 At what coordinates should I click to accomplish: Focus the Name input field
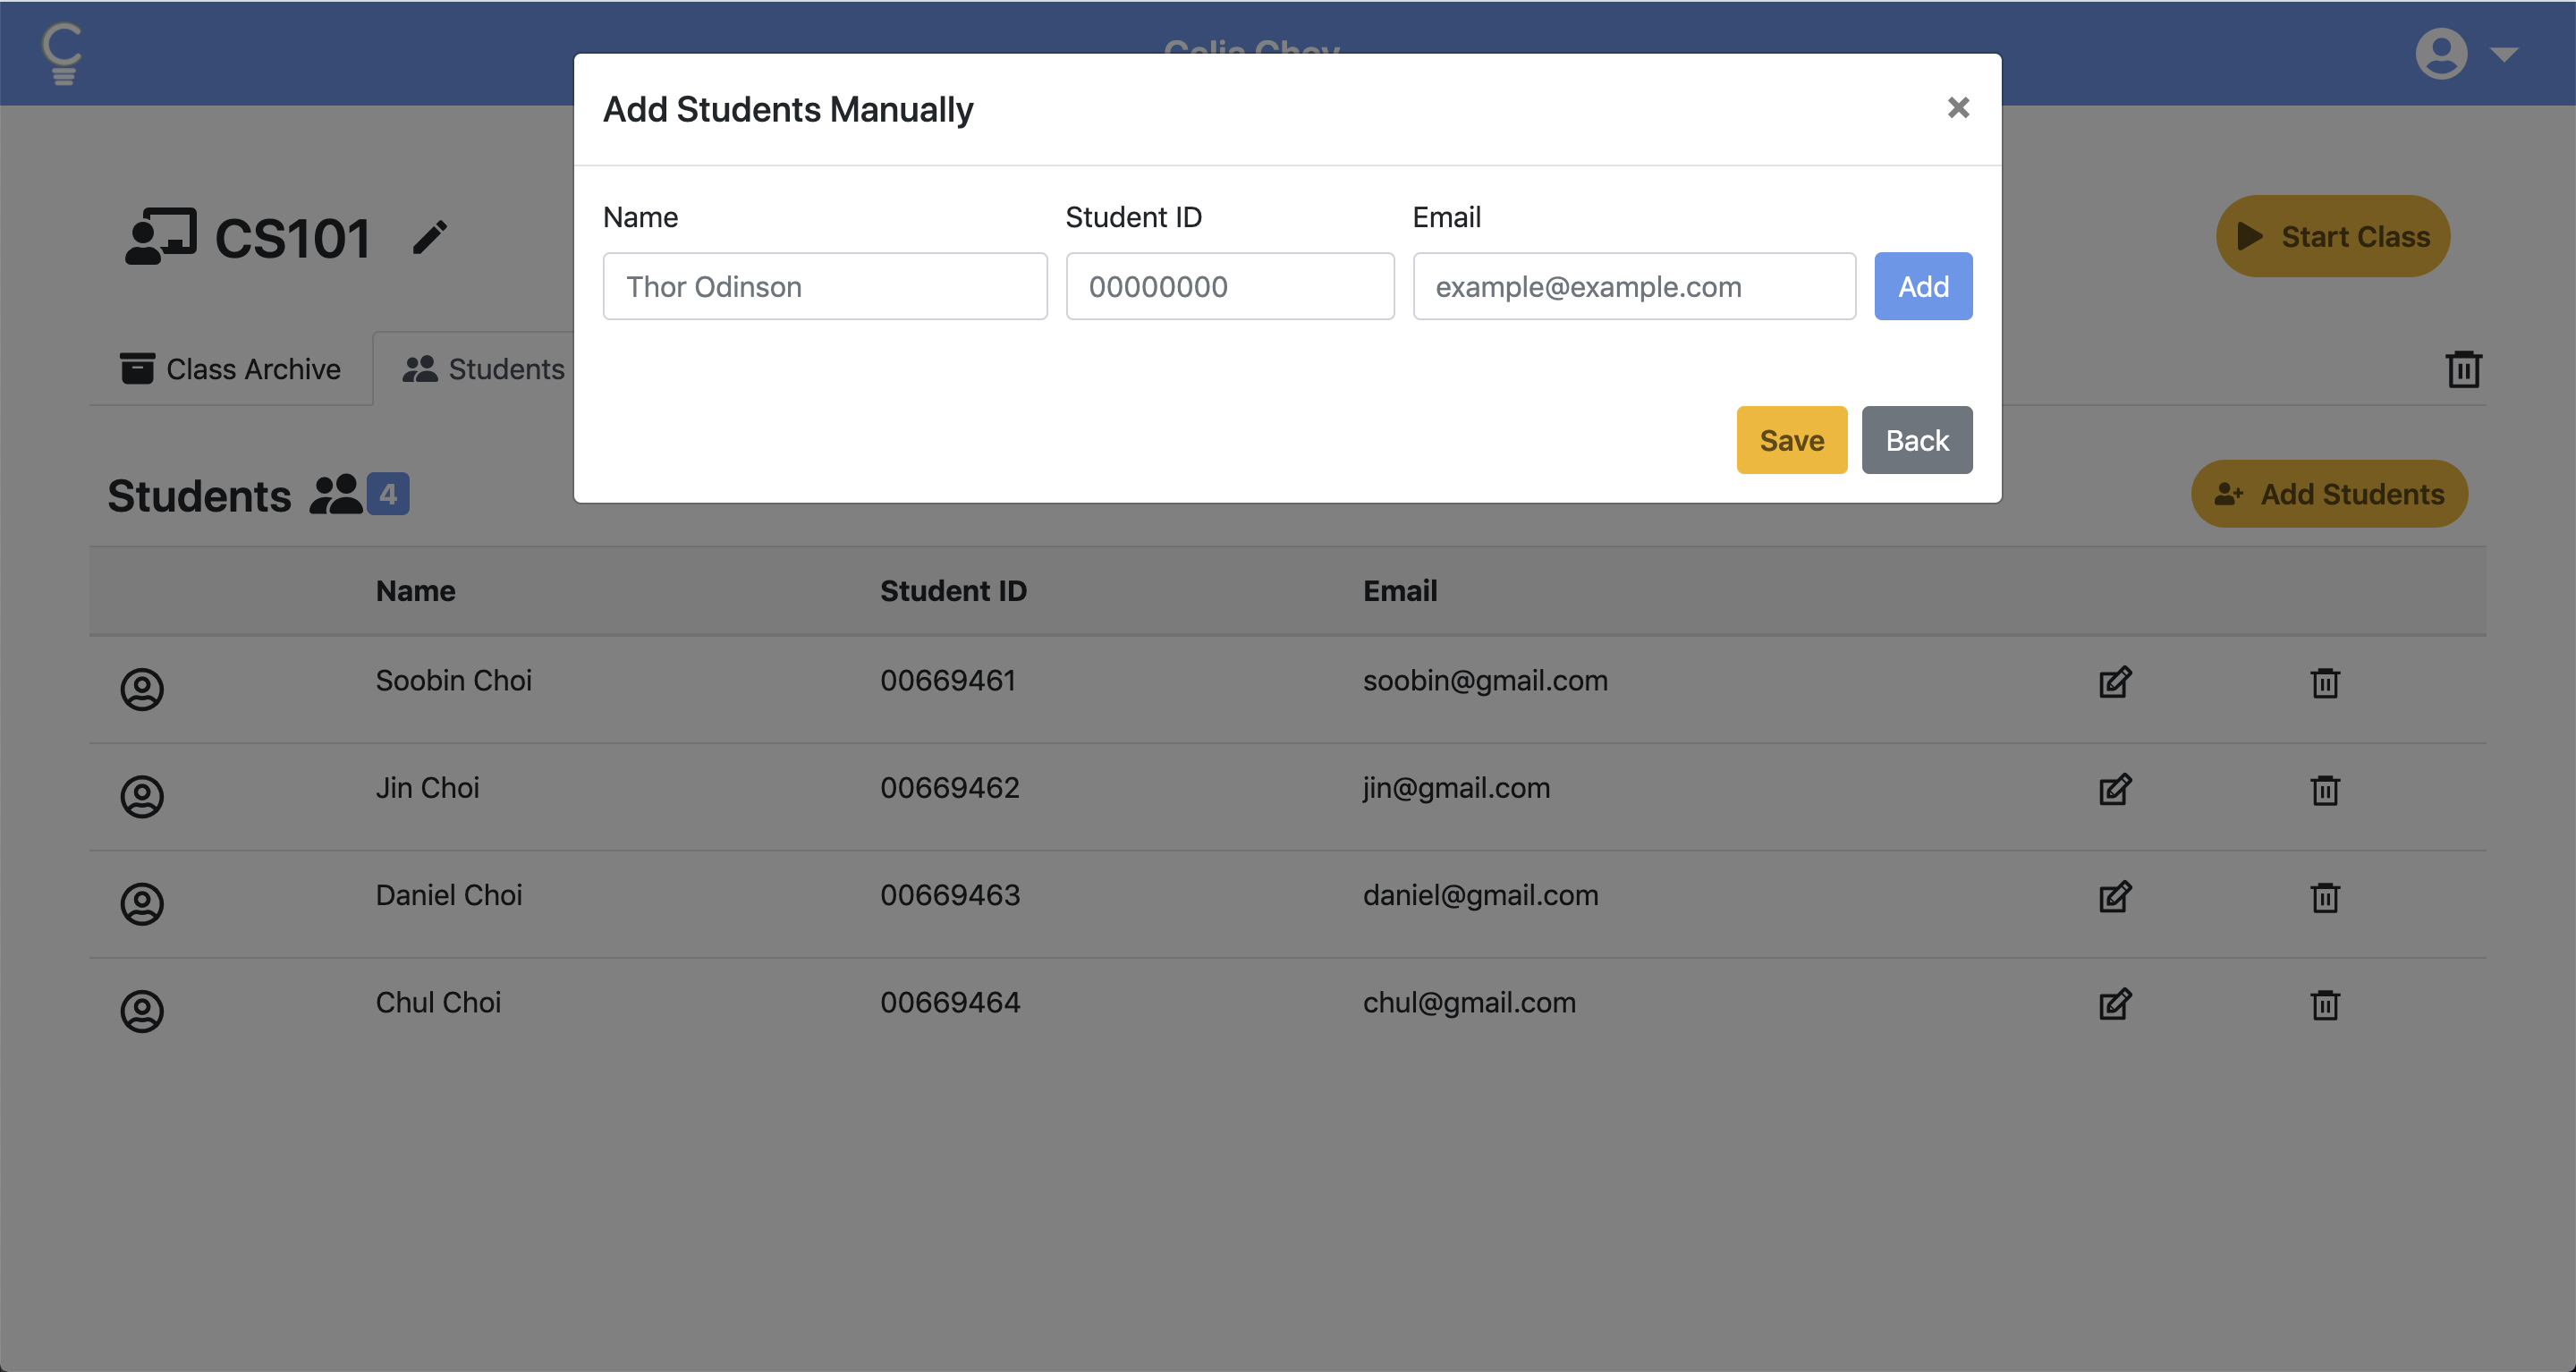(825, 287)
